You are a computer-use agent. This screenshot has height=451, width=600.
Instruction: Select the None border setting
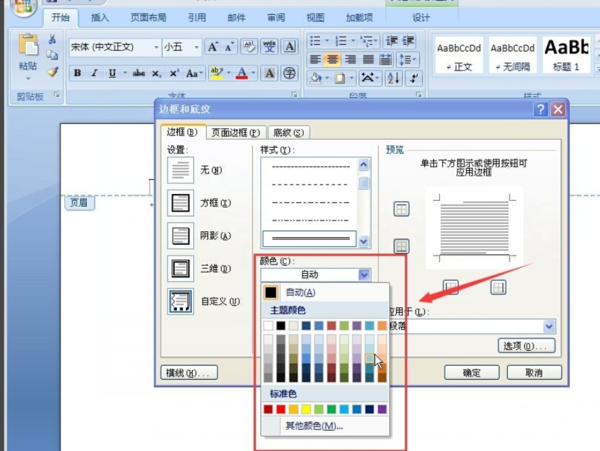181,170
